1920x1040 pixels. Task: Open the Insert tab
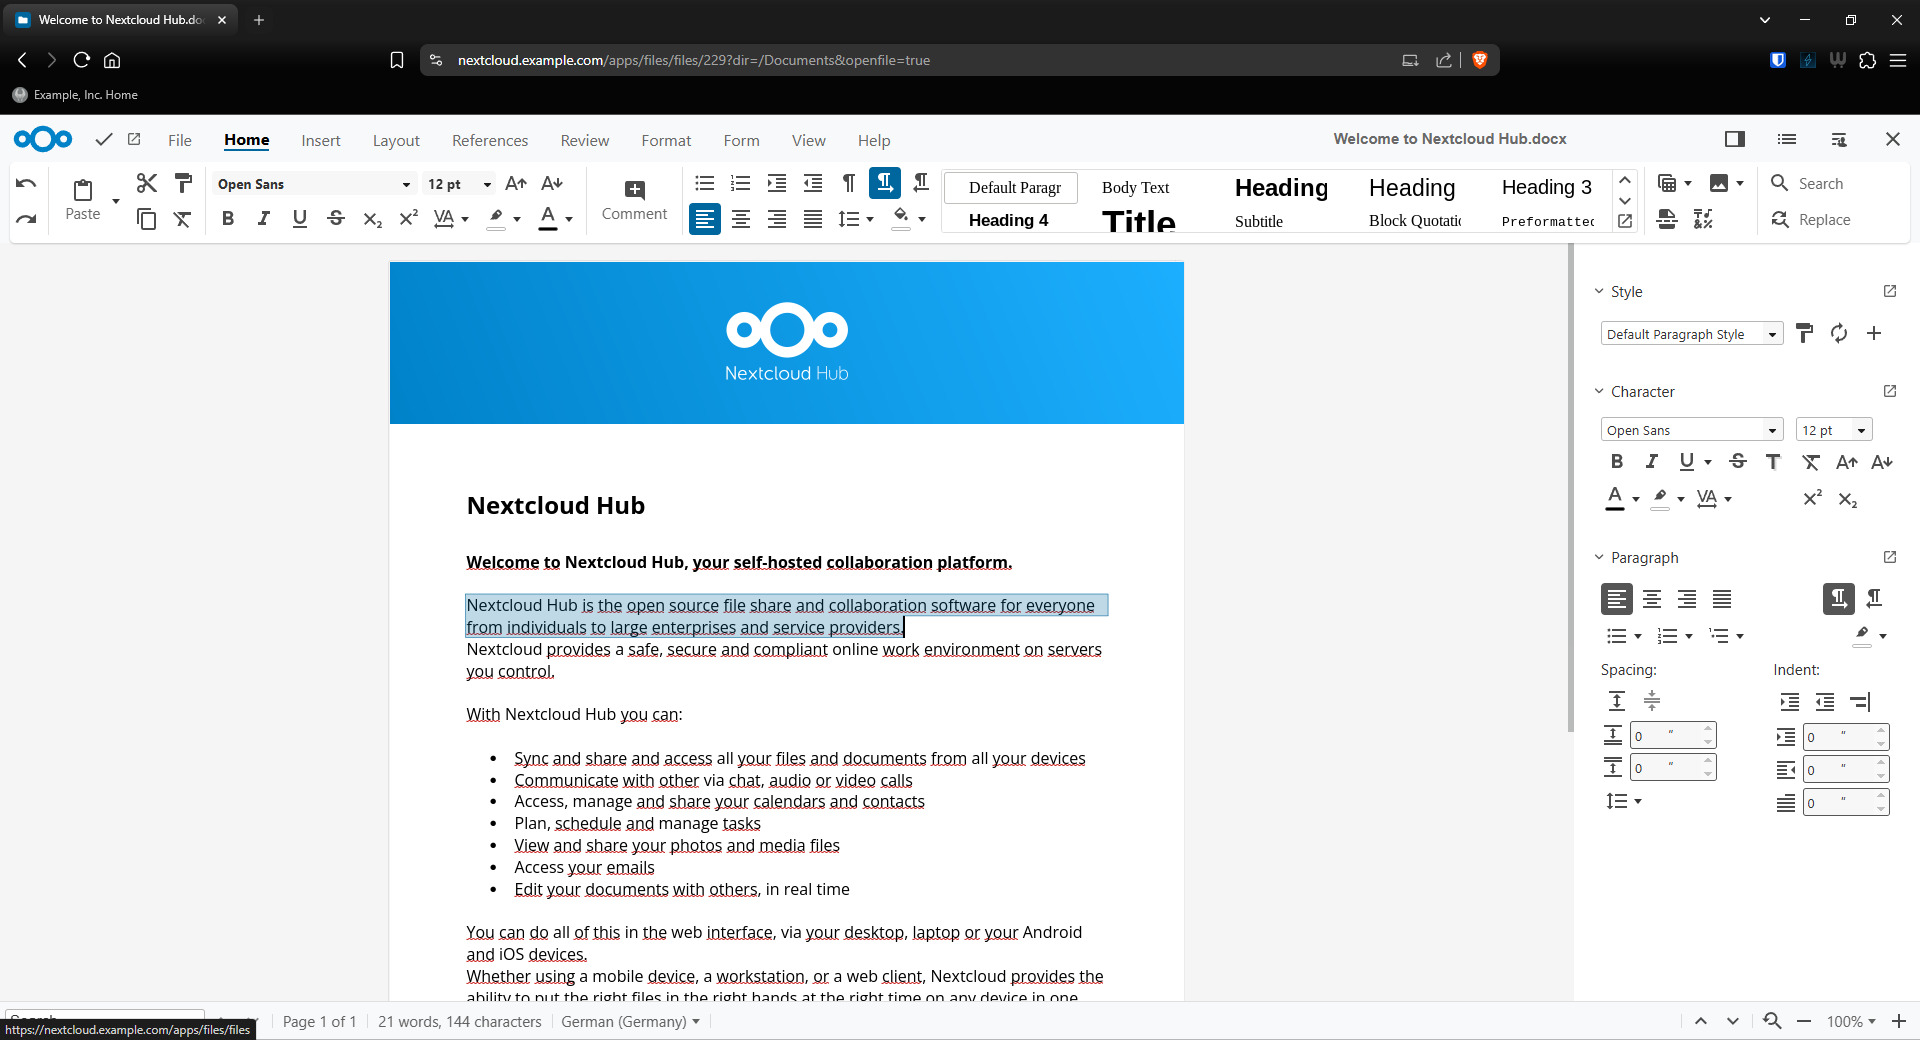tap(321, 140)
